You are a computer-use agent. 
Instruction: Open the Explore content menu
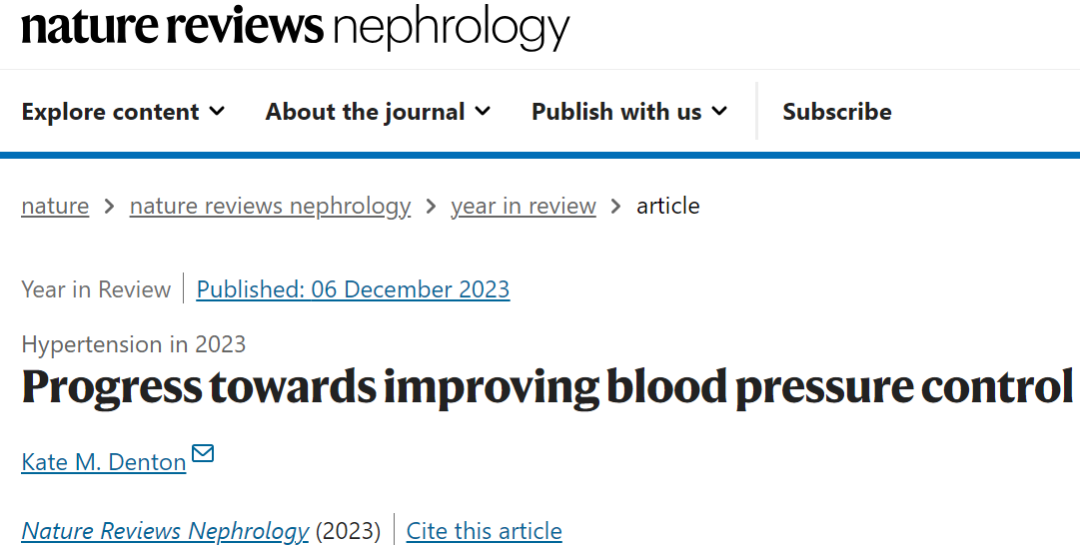(123, 112)
